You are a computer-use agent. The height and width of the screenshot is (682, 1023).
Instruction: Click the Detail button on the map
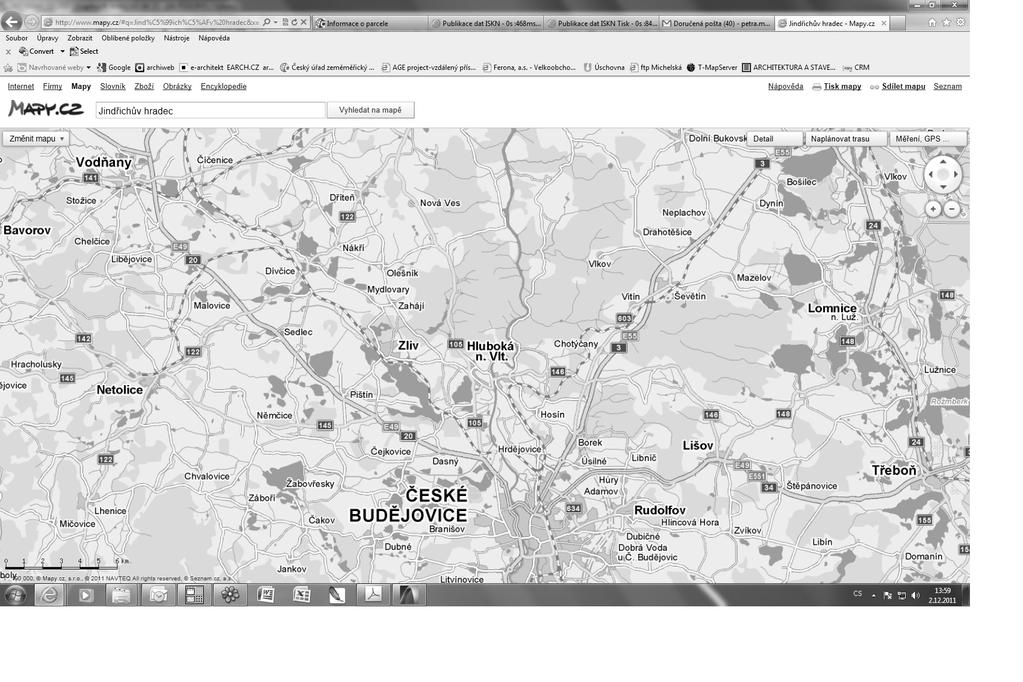tap(775, 138)
